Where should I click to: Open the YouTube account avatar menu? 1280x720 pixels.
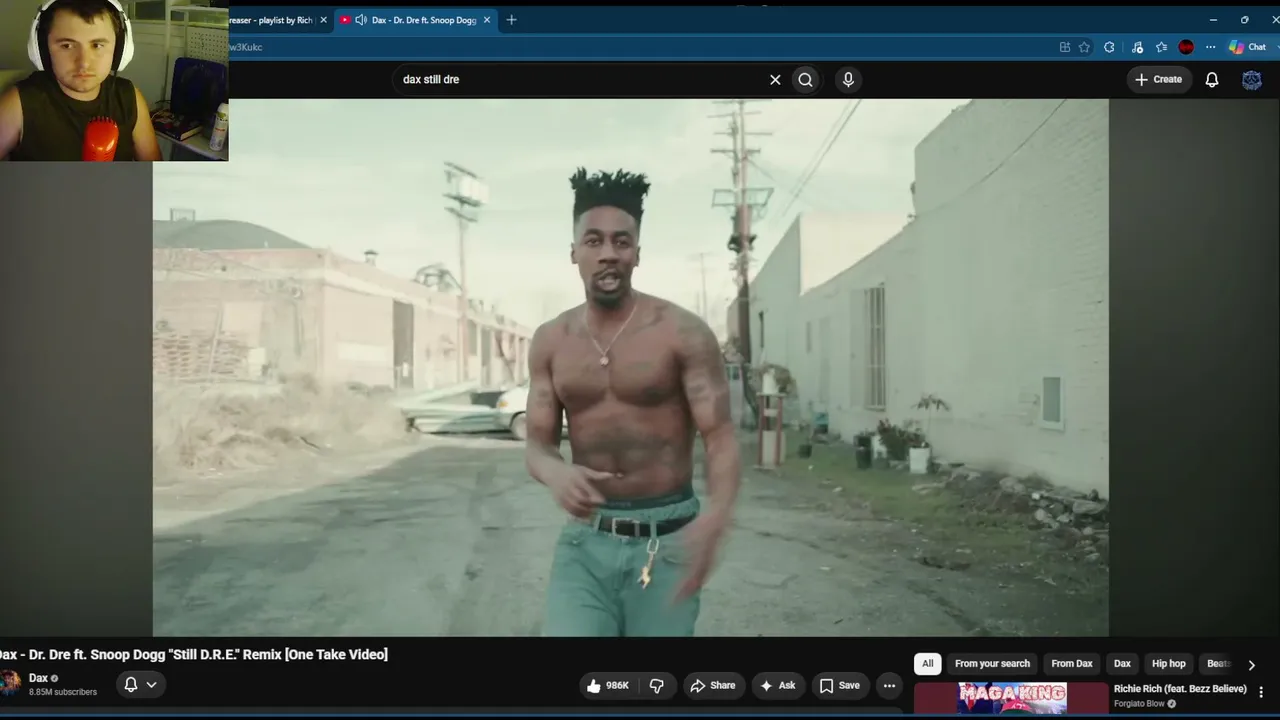tap(1252, 80)
